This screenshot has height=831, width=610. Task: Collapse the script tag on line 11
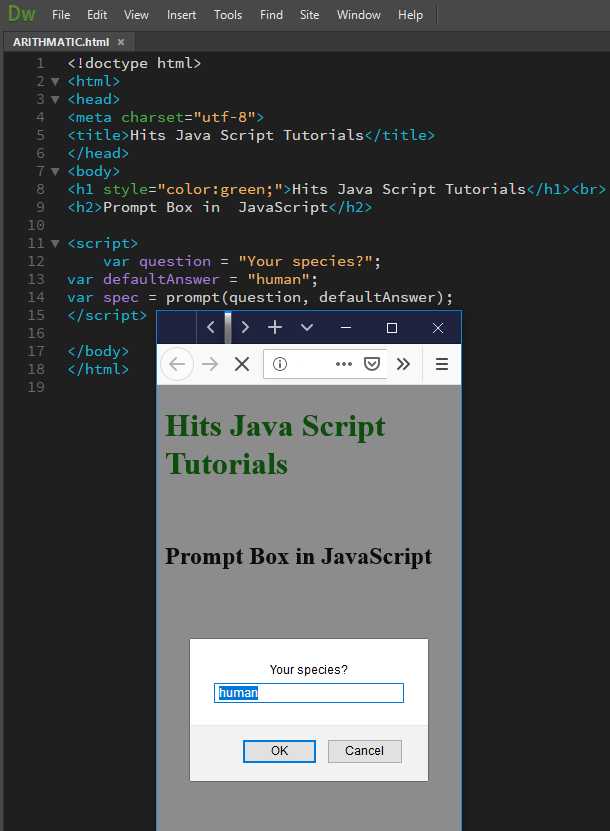55,244
